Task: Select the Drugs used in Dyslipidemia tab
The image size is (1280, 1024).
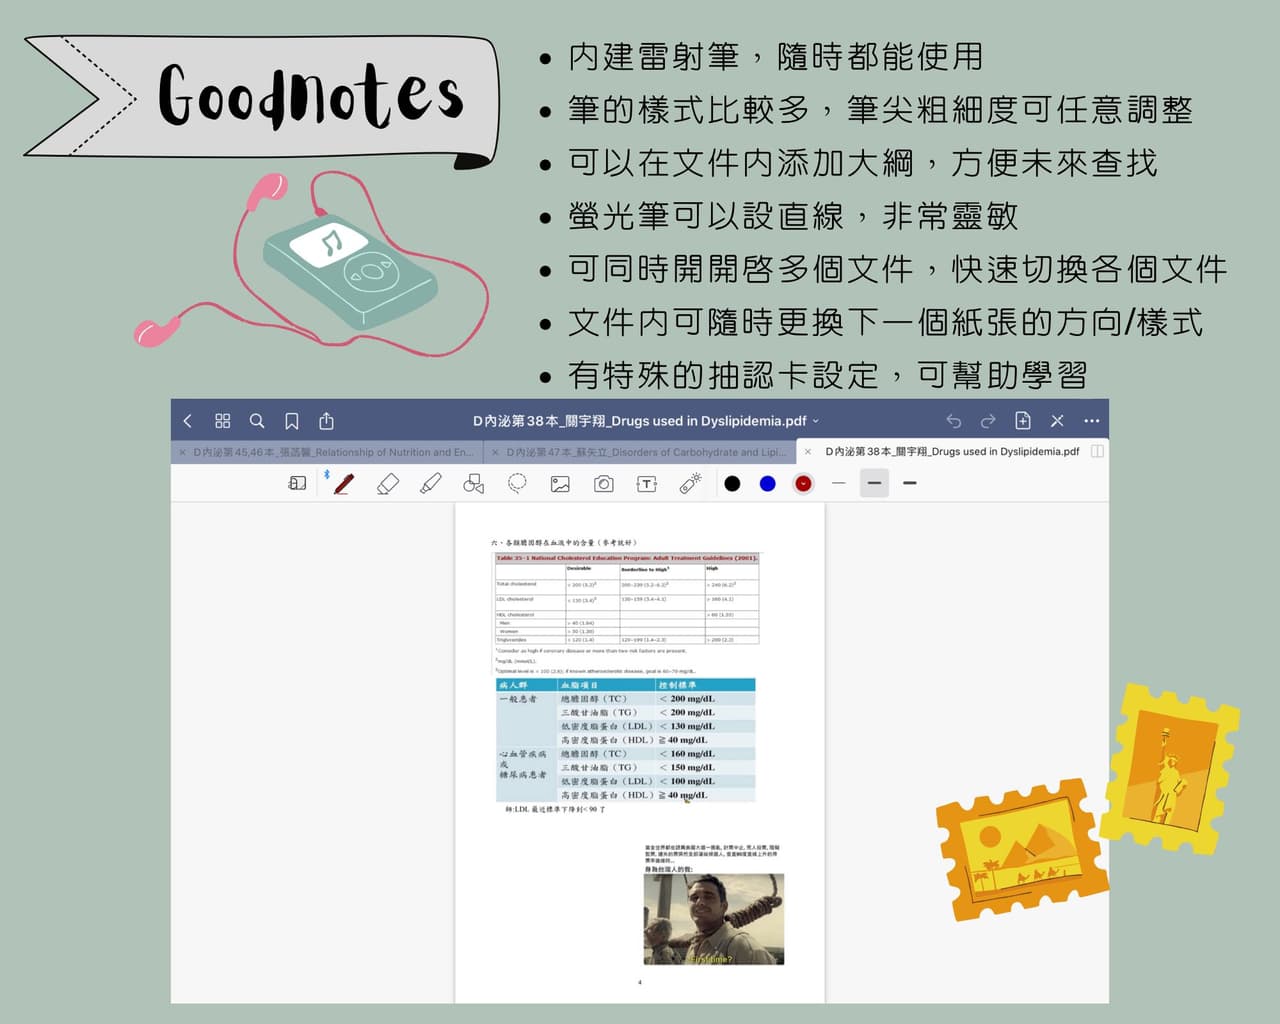Action: pyautogui.click(x=952, y=452)
